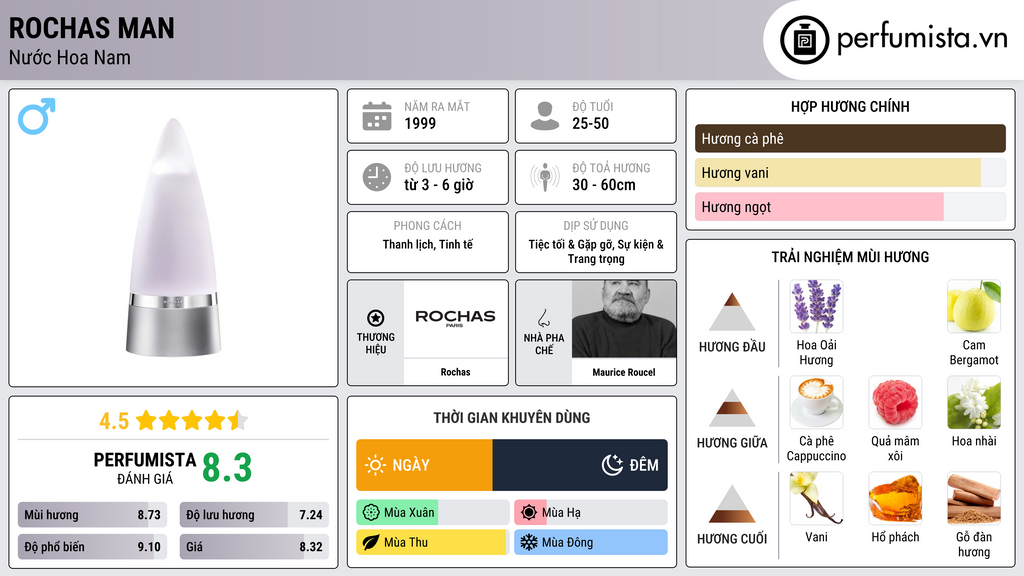Image resolution: width=1024 pixels, height=576 pixels.
Task: Click the Giá 8.32 rating bar
Action: (254, 547)
